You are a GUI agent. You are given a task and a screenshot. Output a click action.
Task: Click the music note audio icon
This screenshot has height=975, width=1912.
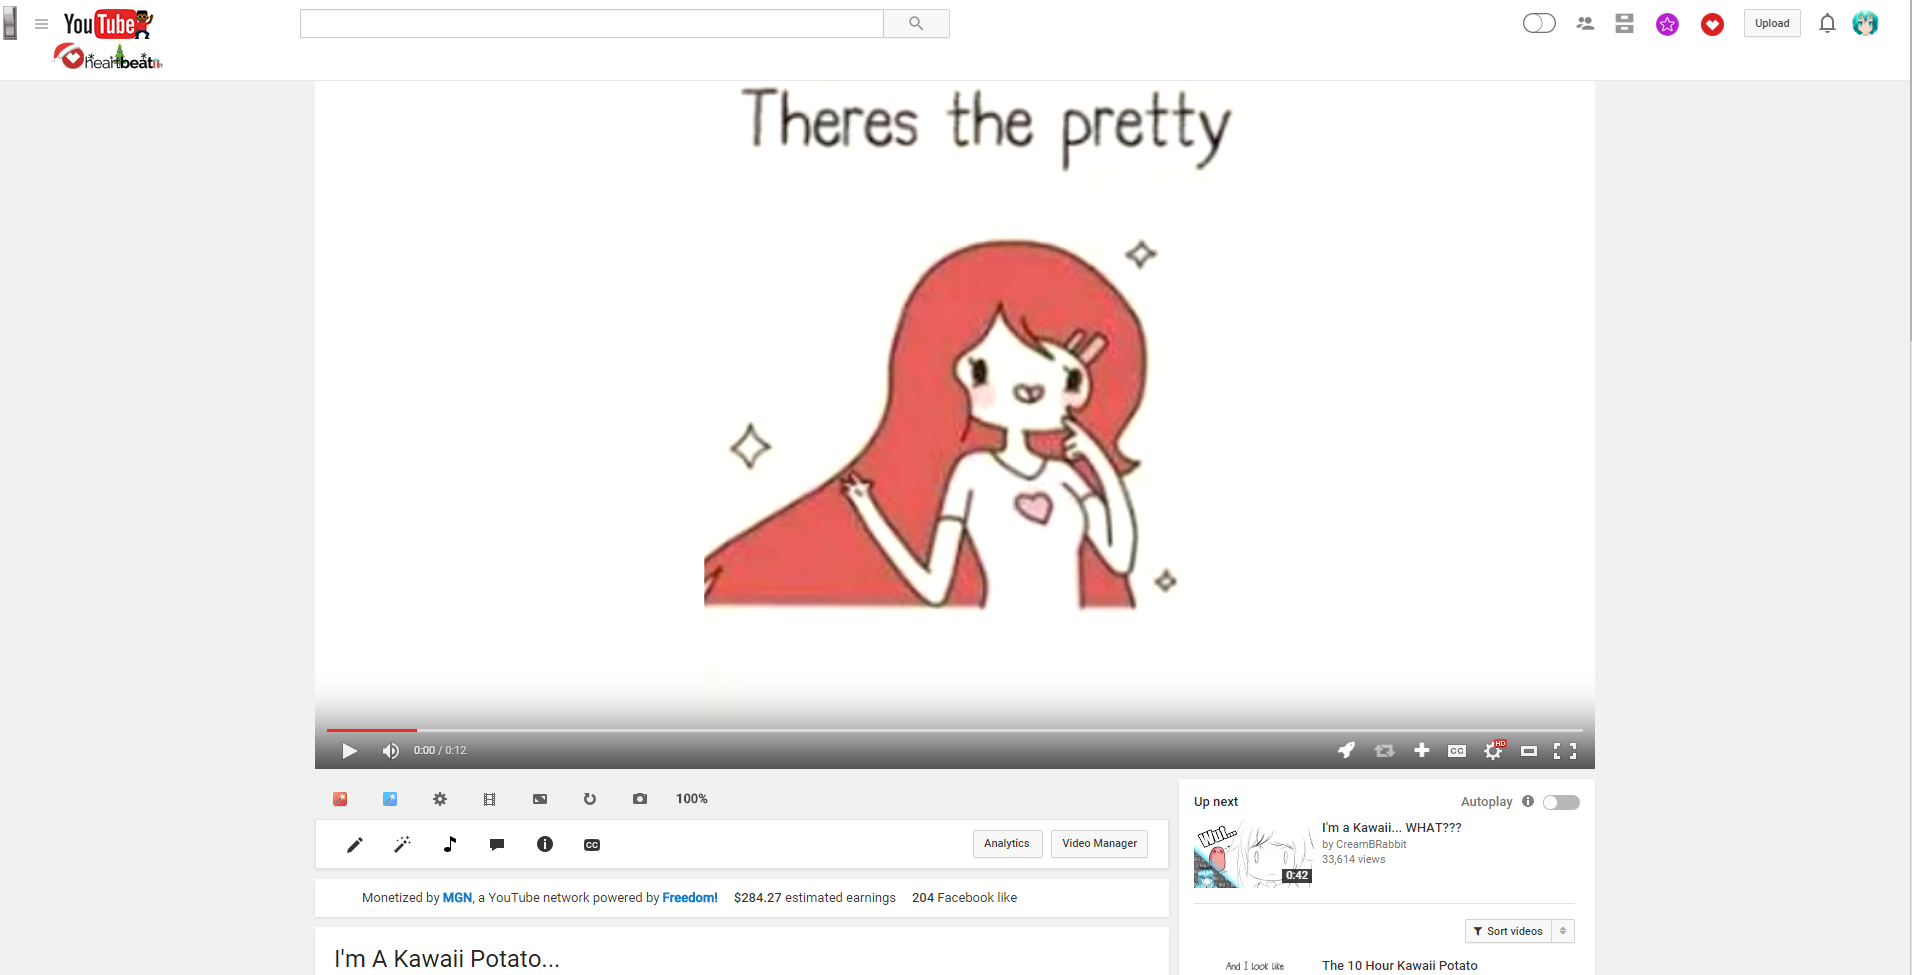450,845
